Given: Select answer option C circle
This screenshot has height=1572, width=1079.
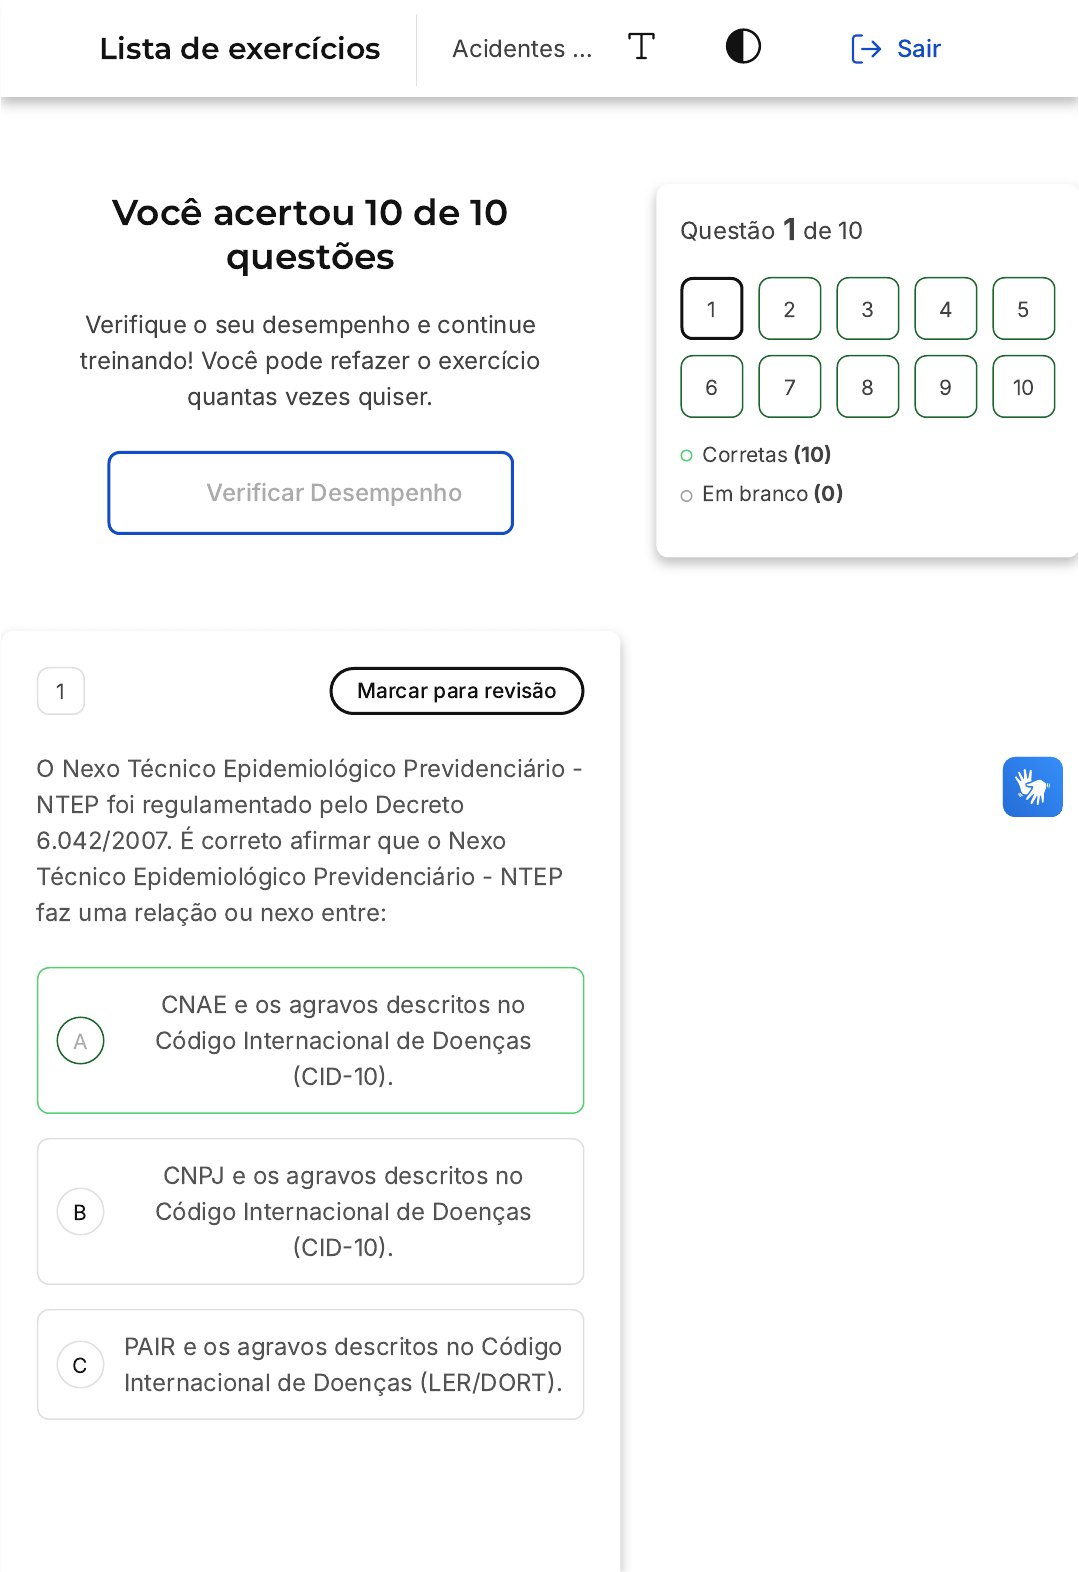Looking at the screenshot, I should click(x=80, y=1365).
